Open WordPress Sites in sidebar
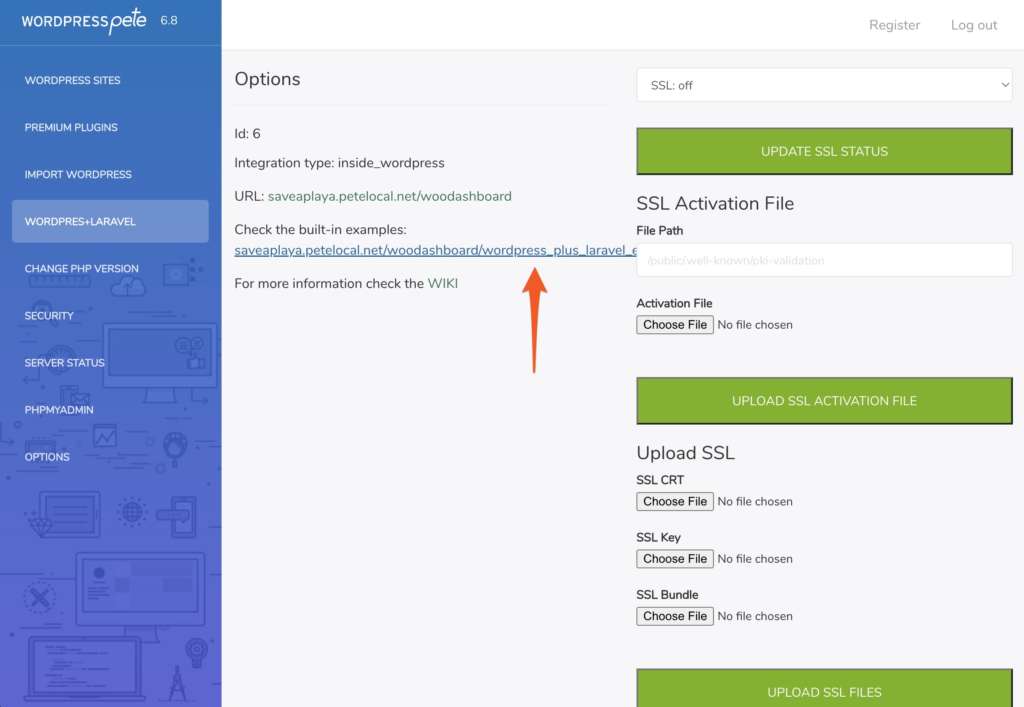1024x707 pixels. [x=72, y=81]
